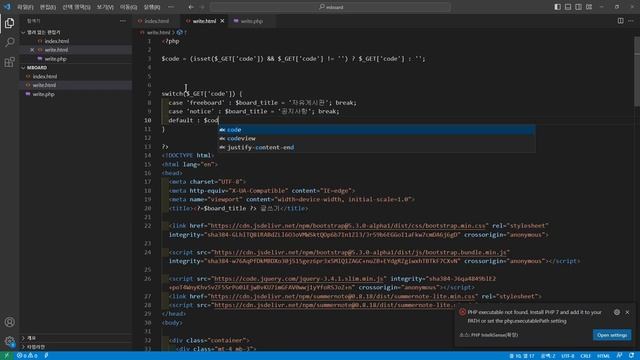Open the 보기(V) menu
640x360 pixels.
[x=105, y=7]
